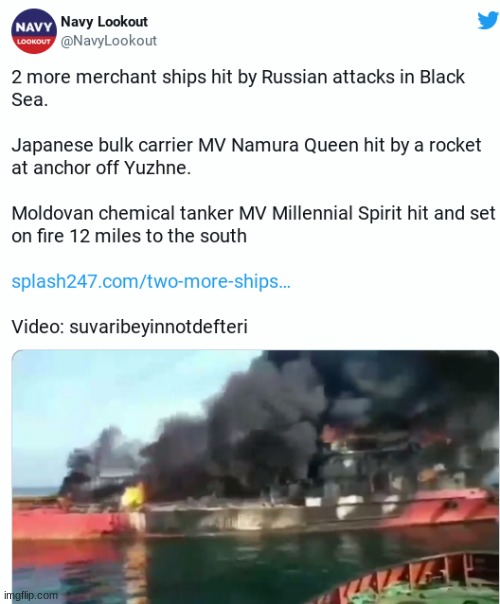Click the '2 more merchant ships' paragraph
Image resolution: width=500 pixels, height=604 pixels.
tap(238, 88)
